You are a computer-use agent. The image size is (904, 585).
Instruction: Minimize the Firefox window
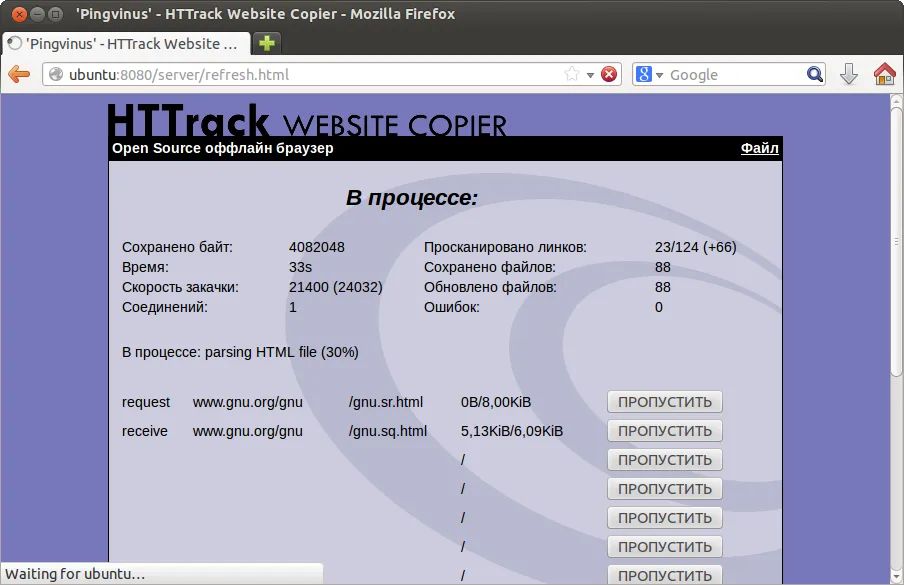37,14
